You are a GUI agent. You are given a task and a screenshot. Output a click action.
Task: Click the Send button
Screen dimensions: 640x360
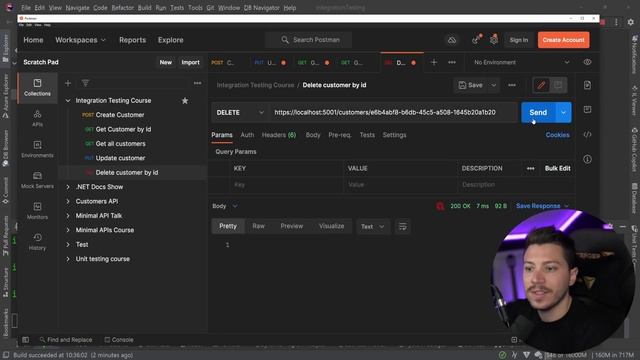(538, 112)
